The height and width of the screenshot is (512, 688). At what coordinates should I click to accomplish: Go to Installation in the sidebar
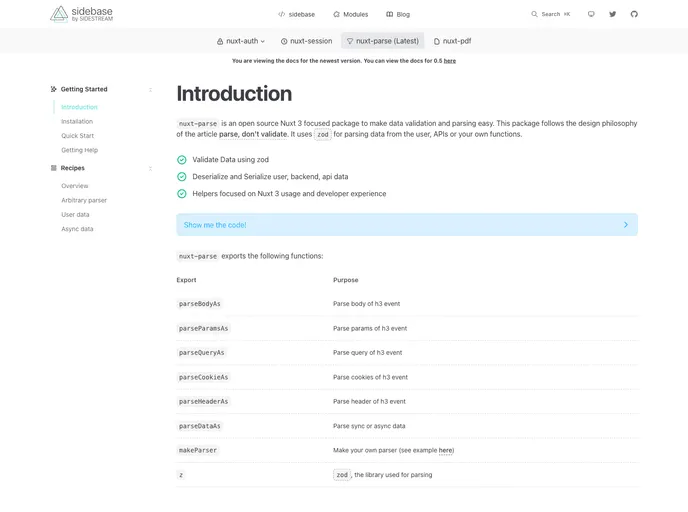pos(77,122)
